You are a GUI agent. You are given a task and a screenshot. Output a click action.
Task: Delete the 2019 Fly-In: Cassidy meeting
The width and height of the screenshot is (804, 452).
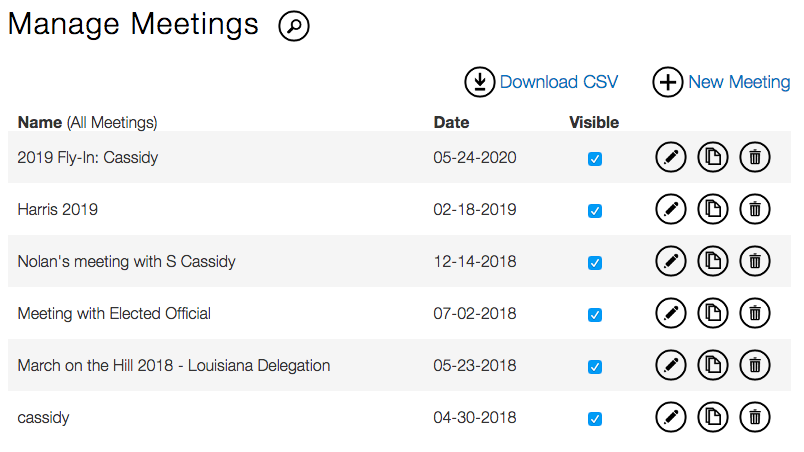pos(755,158)
